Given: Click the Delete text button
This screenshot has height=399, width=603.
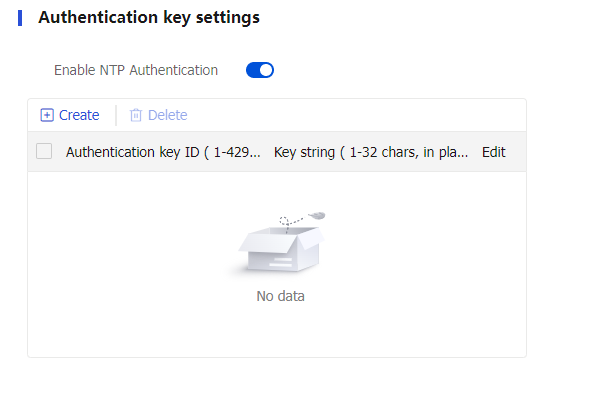Looking at the screenshot, I should point(168,115).
